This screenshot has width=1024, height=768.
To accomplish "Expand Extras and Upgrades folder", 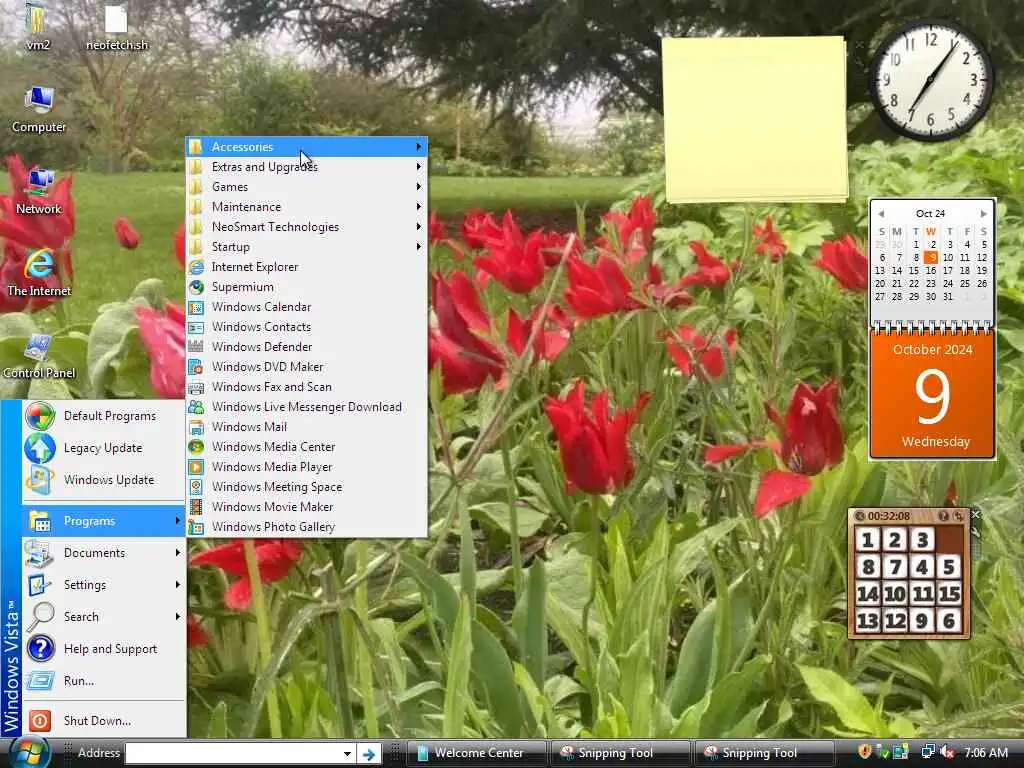I will 307,167.
